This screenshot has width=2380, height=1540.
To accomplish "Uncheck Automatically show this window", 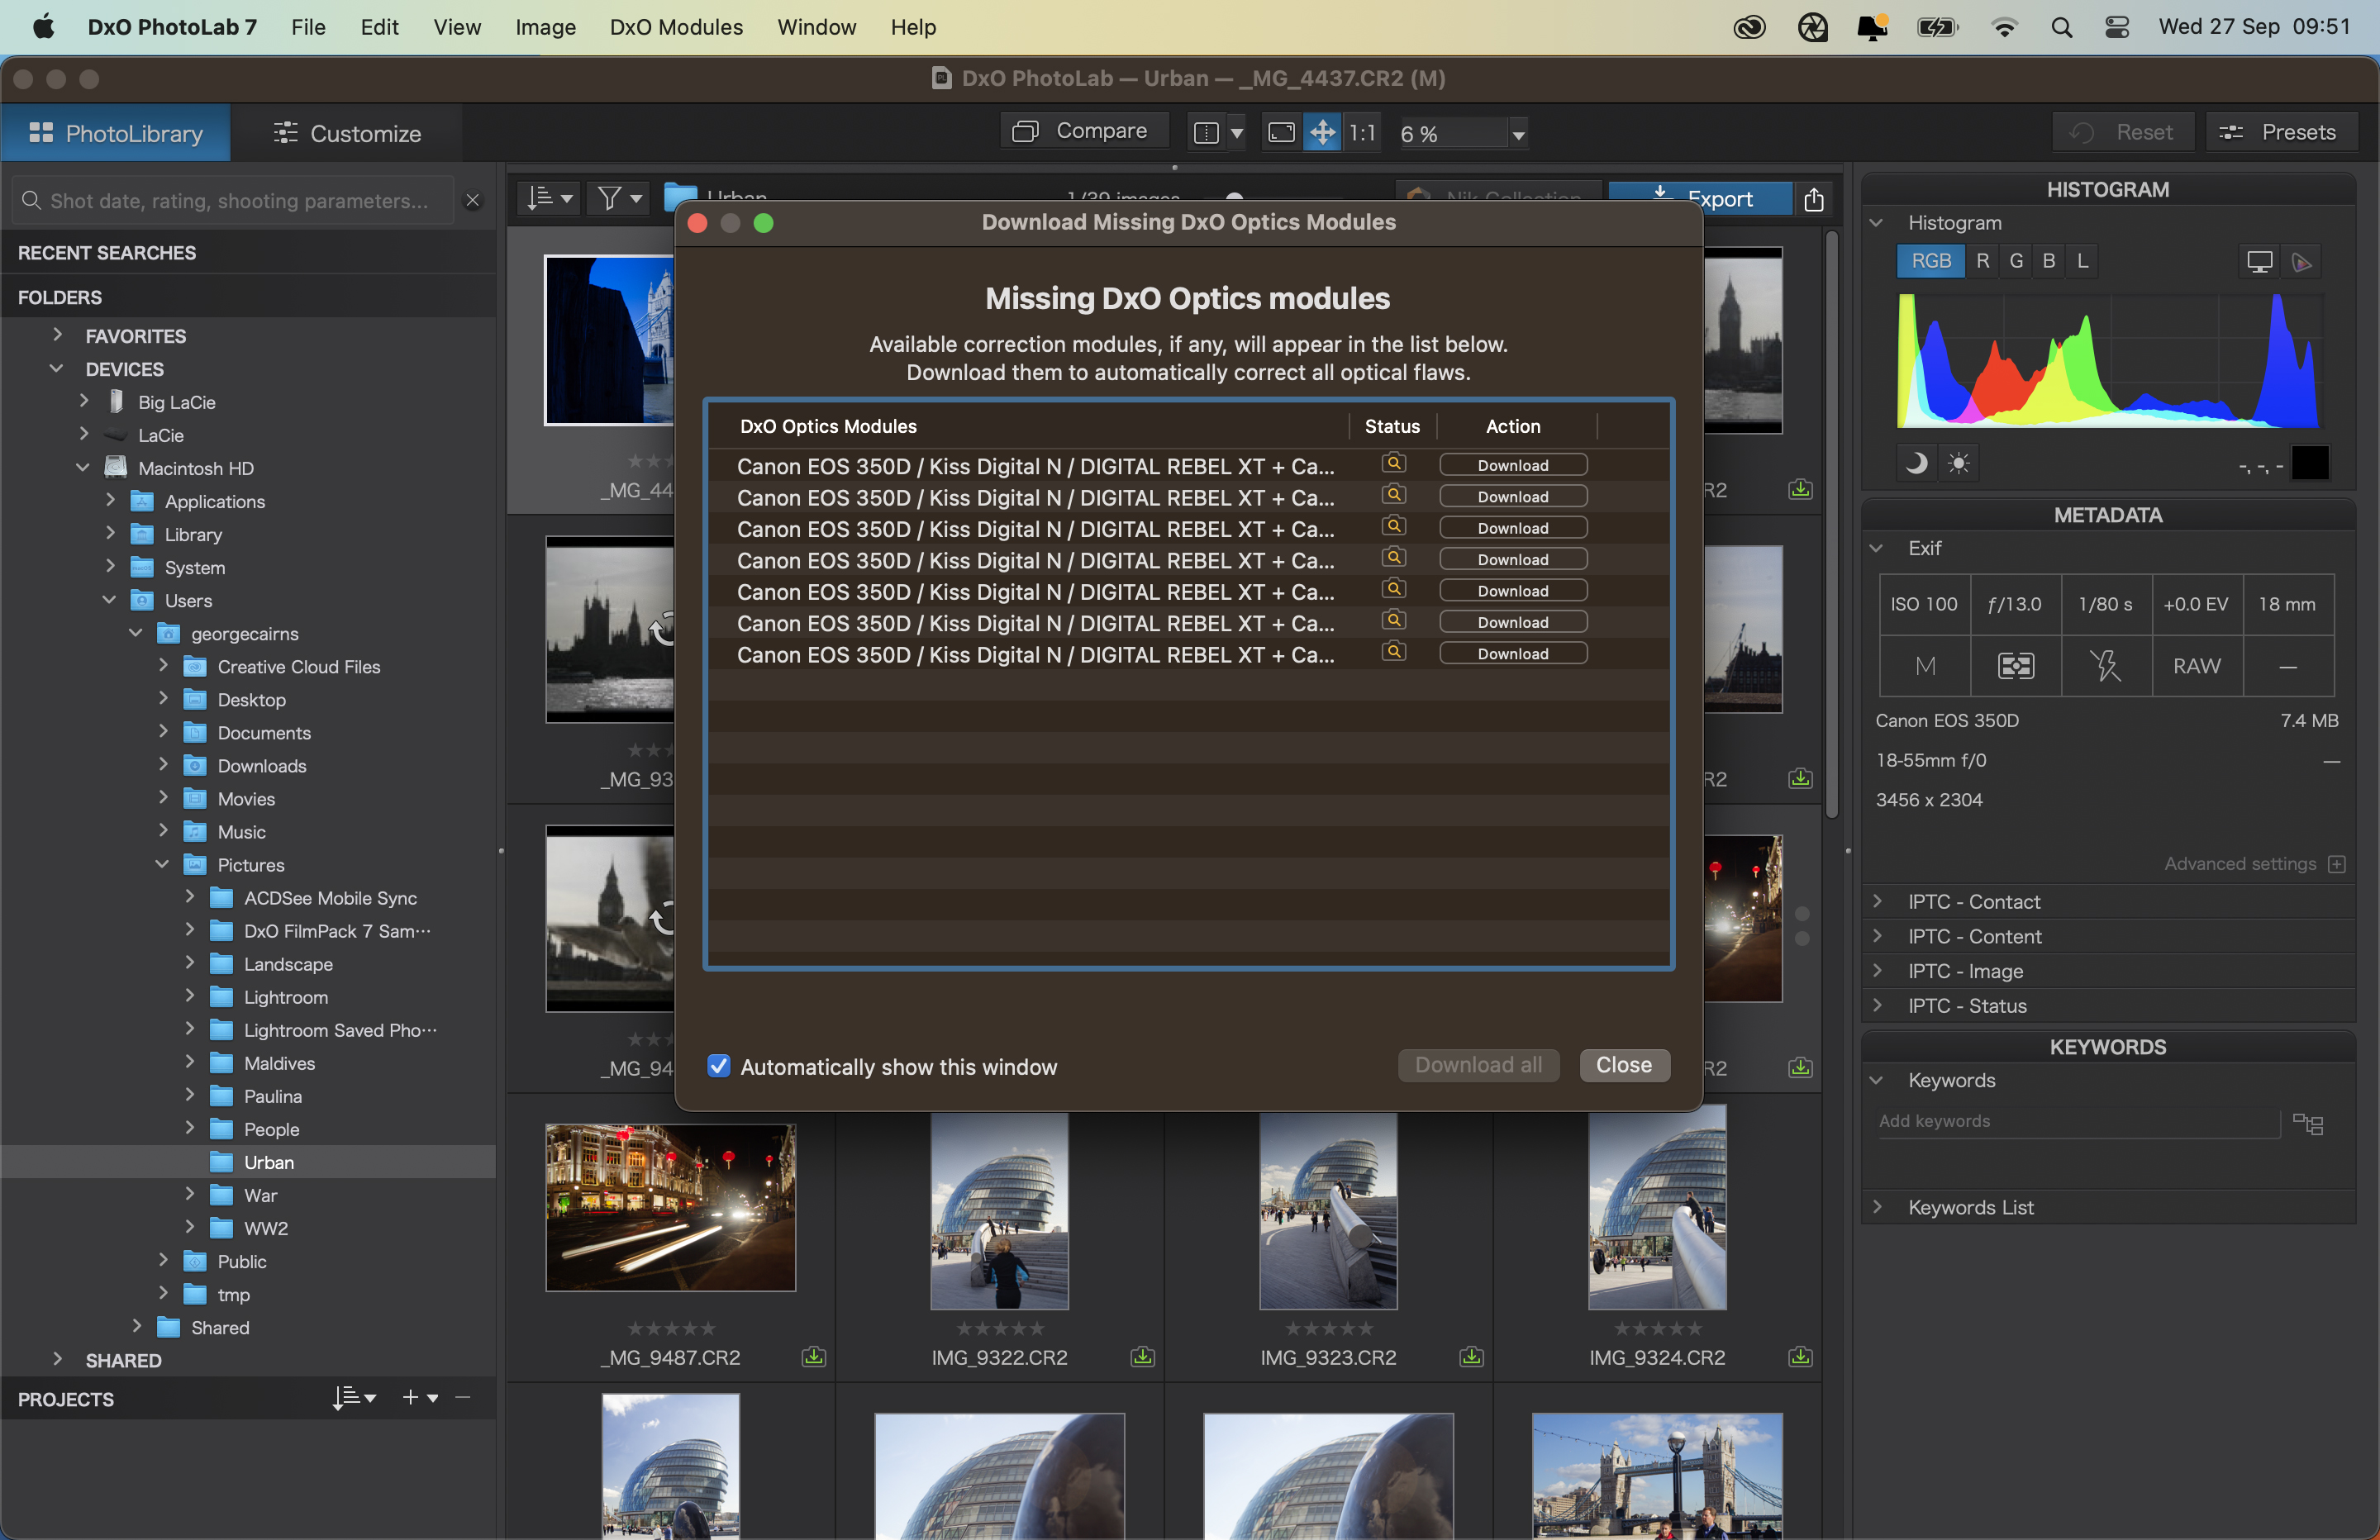I will pyautogui.click(x=719, y=1066).
